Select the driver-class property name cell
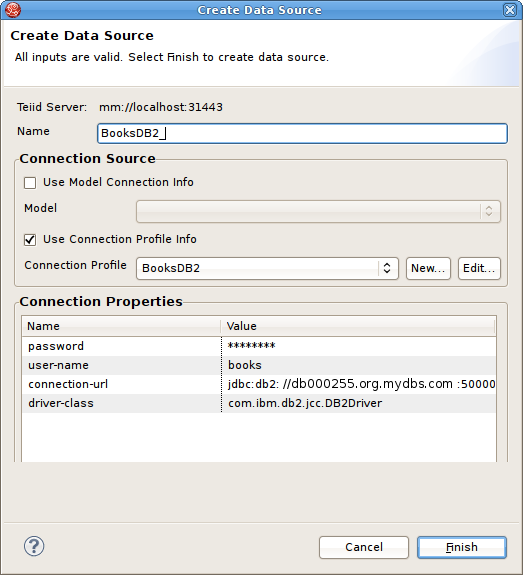523x575 pixels. (x=122, y=403)
